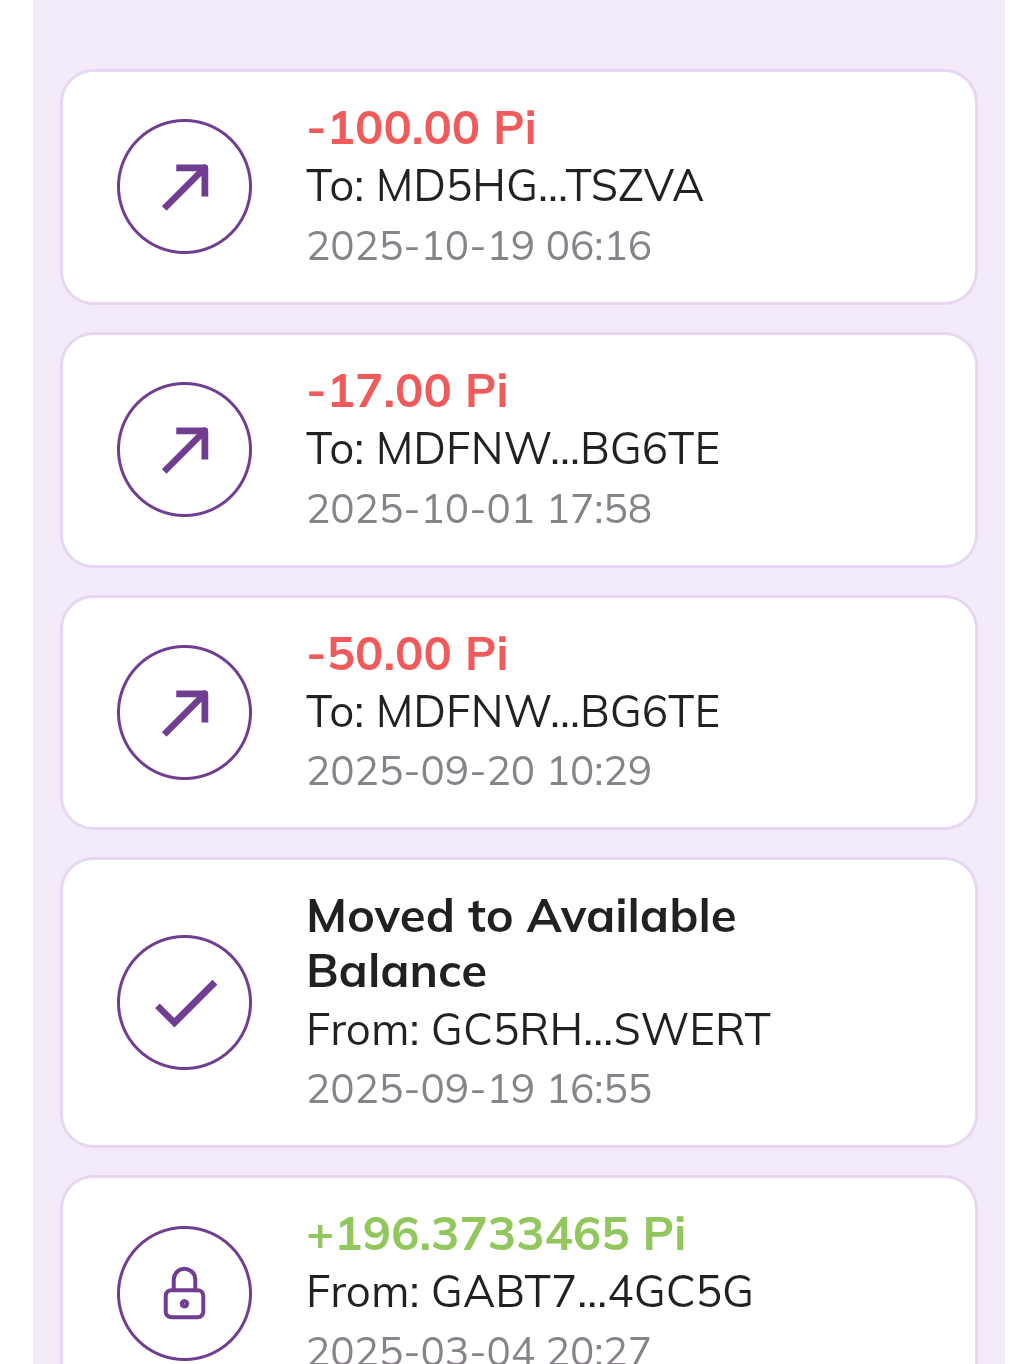This screenshot has height=1364, width=1014.
Task: Click the sent arrow icon for -17.00 Pi
Action: (x=184, y=450)
